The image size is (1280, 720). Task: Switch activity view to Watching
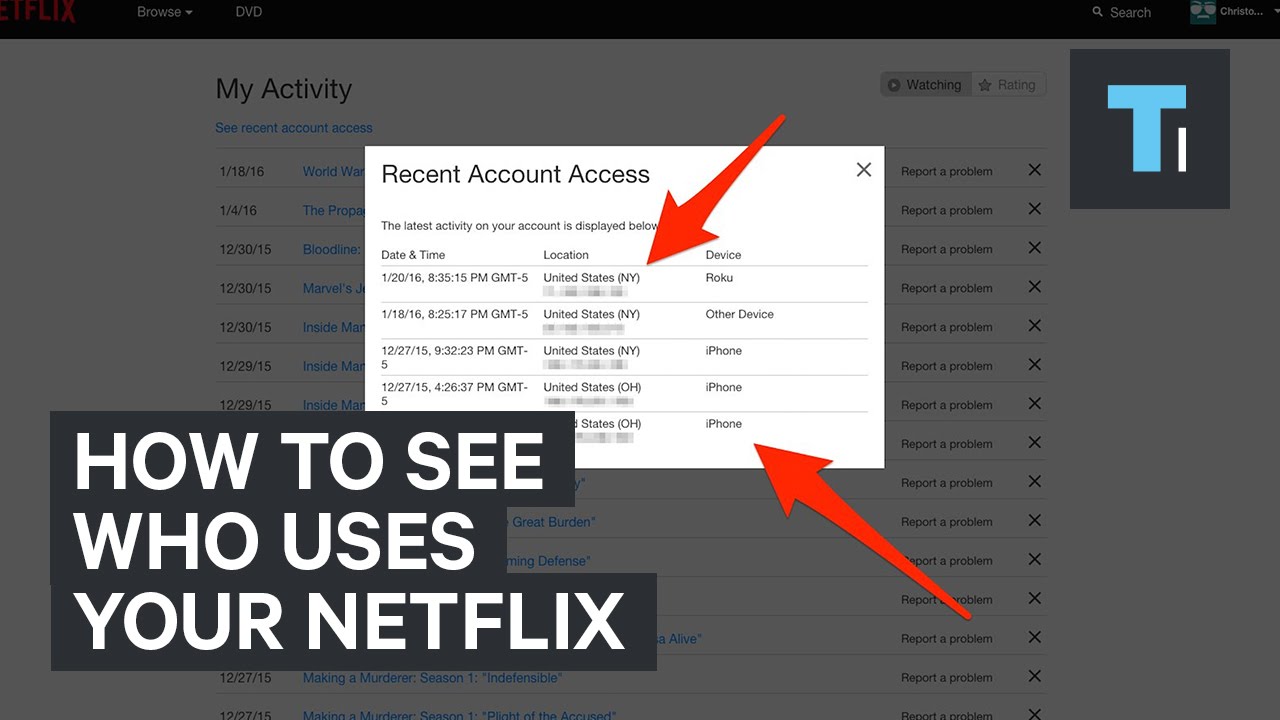(x=924, y=85)
